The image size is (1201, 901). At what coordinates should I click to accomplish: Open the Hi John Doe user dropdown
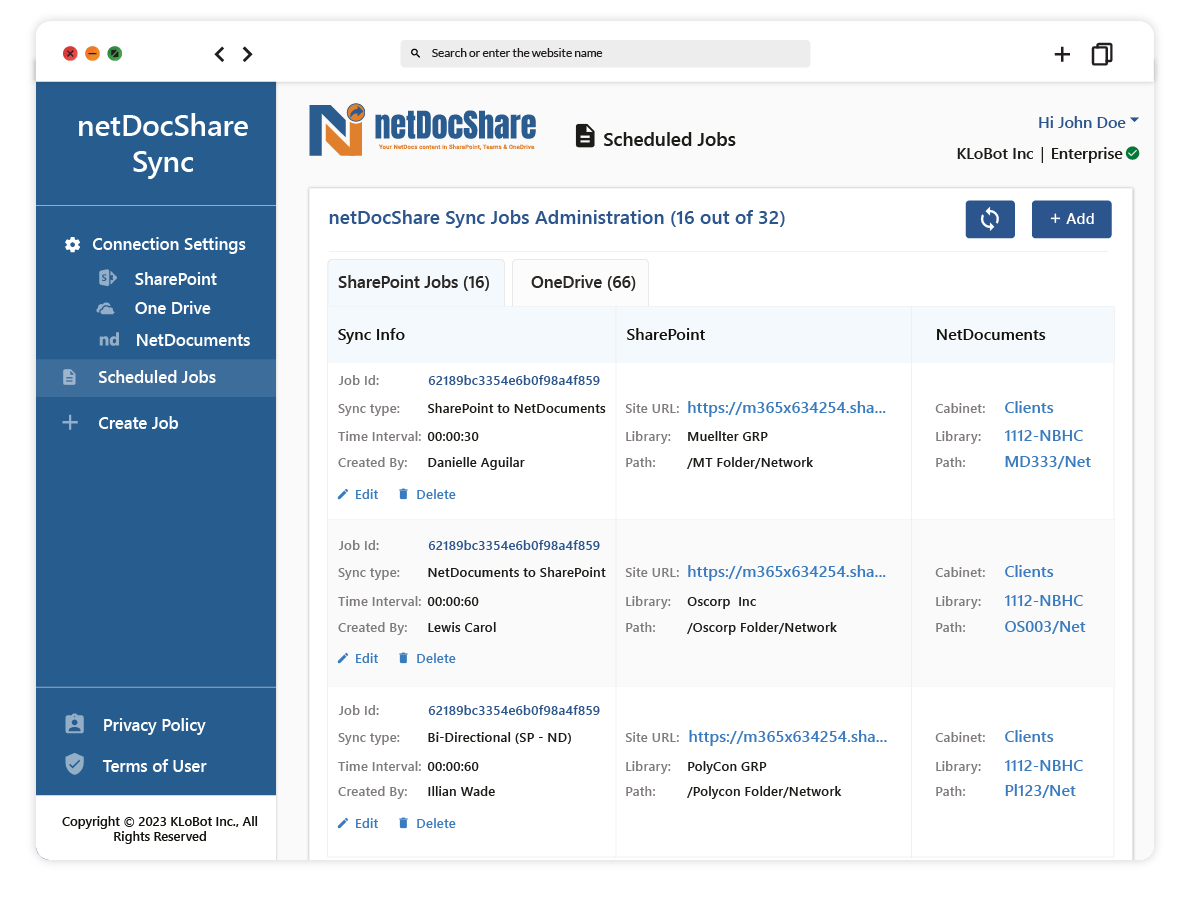point(1088,123)
